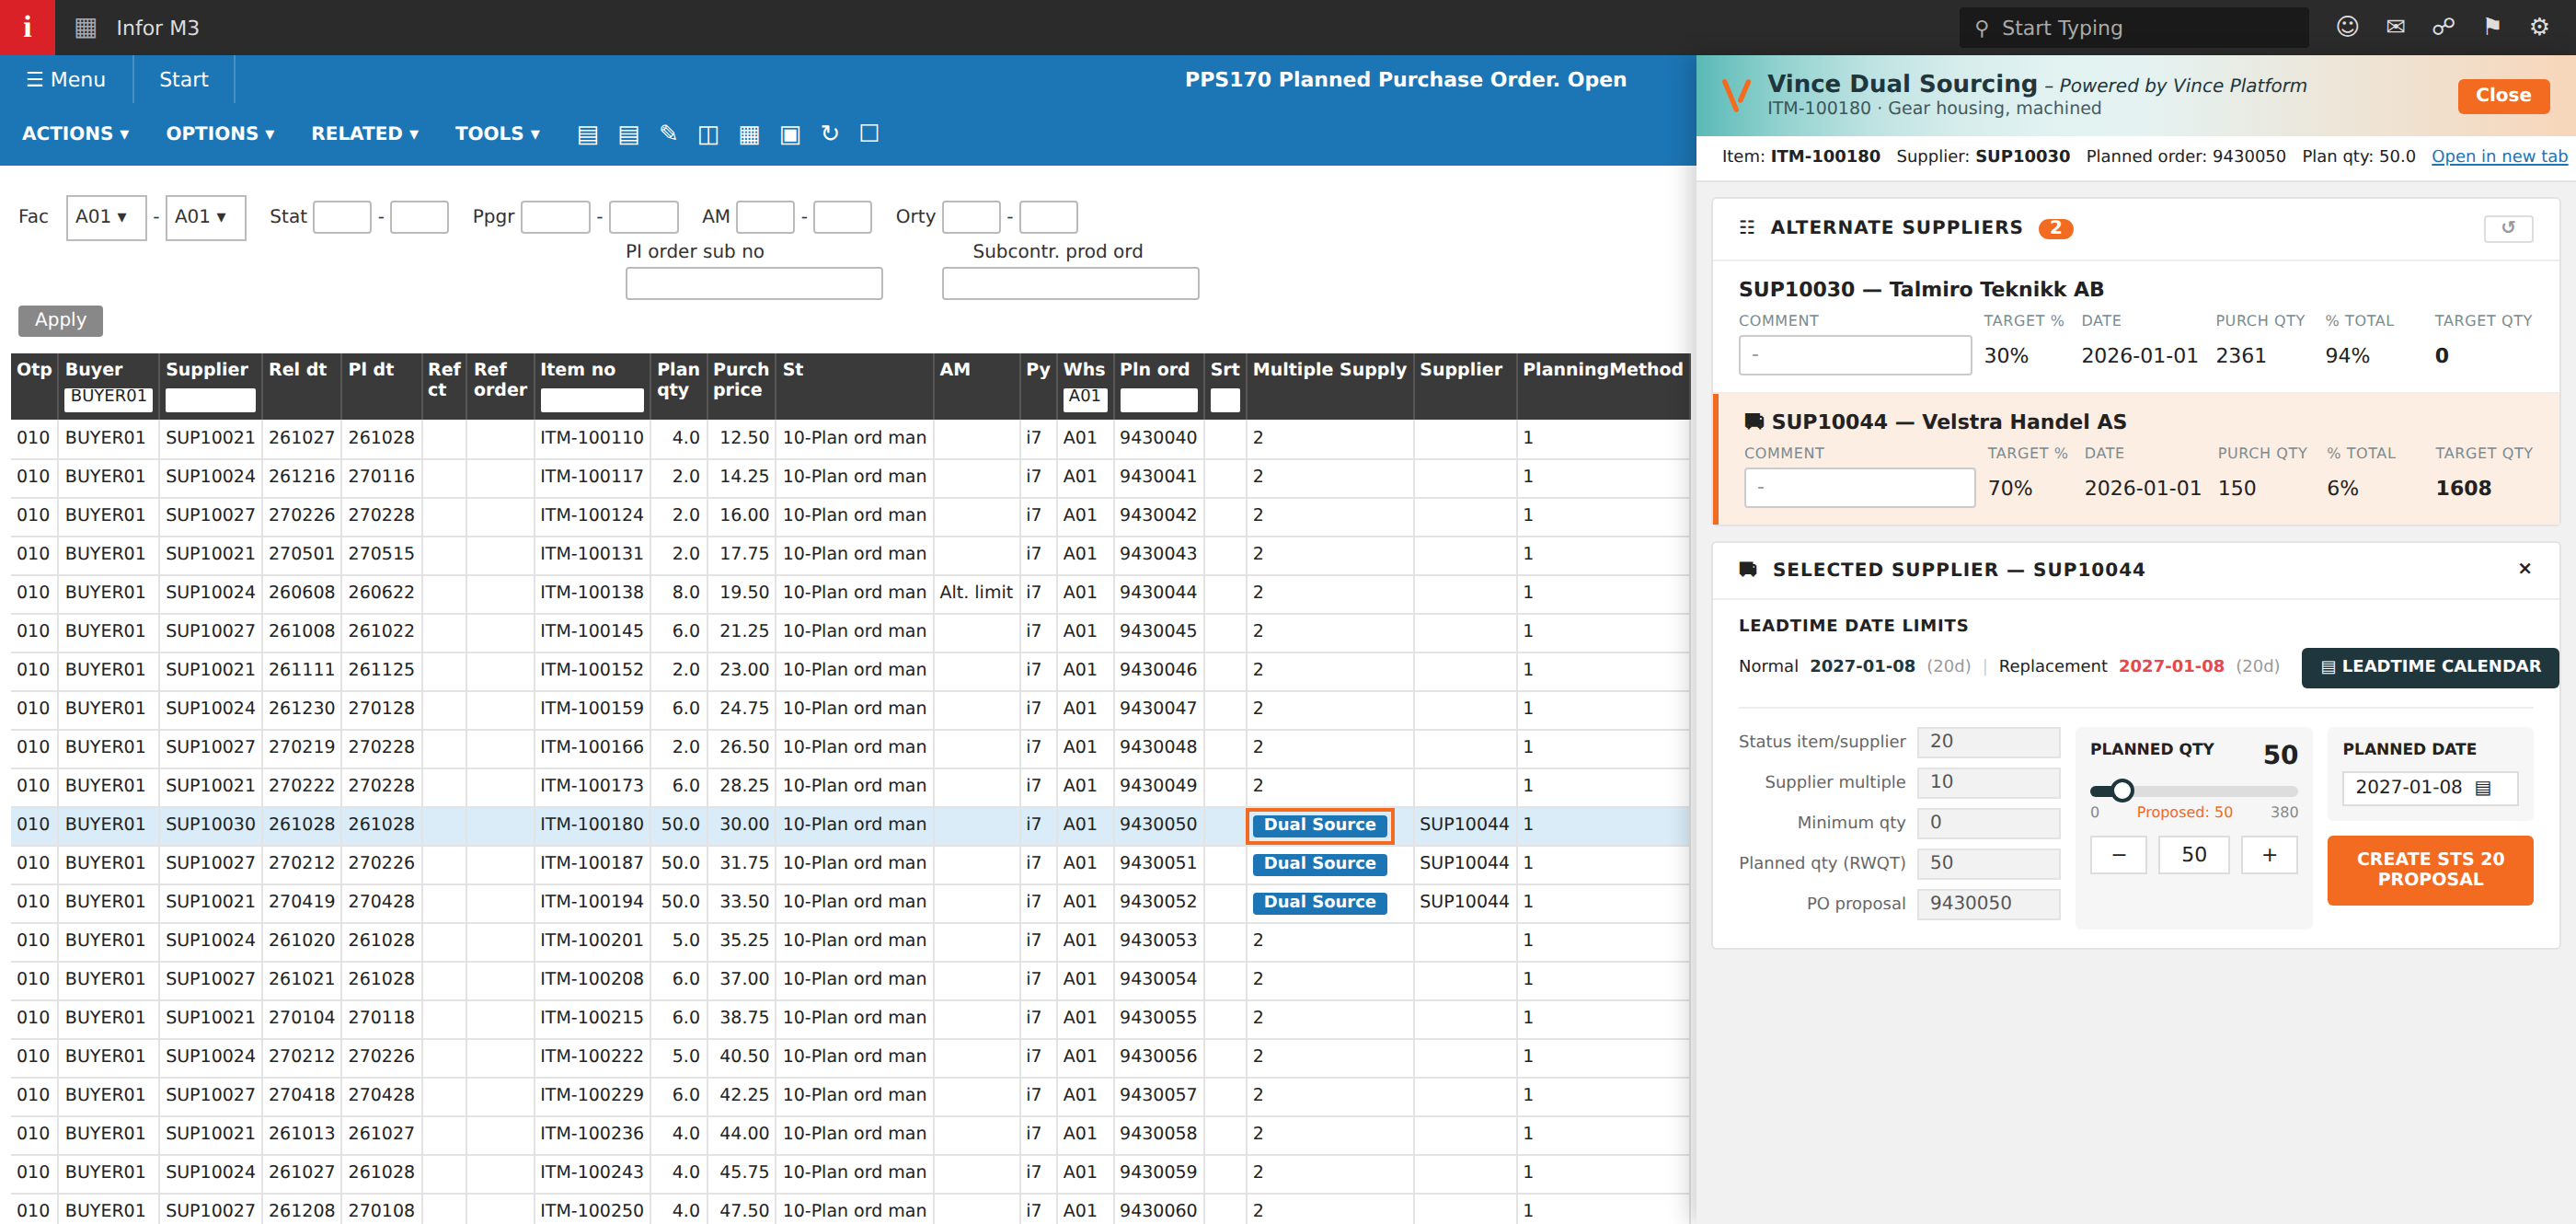
Task: Open settings gear in top bar
Action: tap(2539, 27)
